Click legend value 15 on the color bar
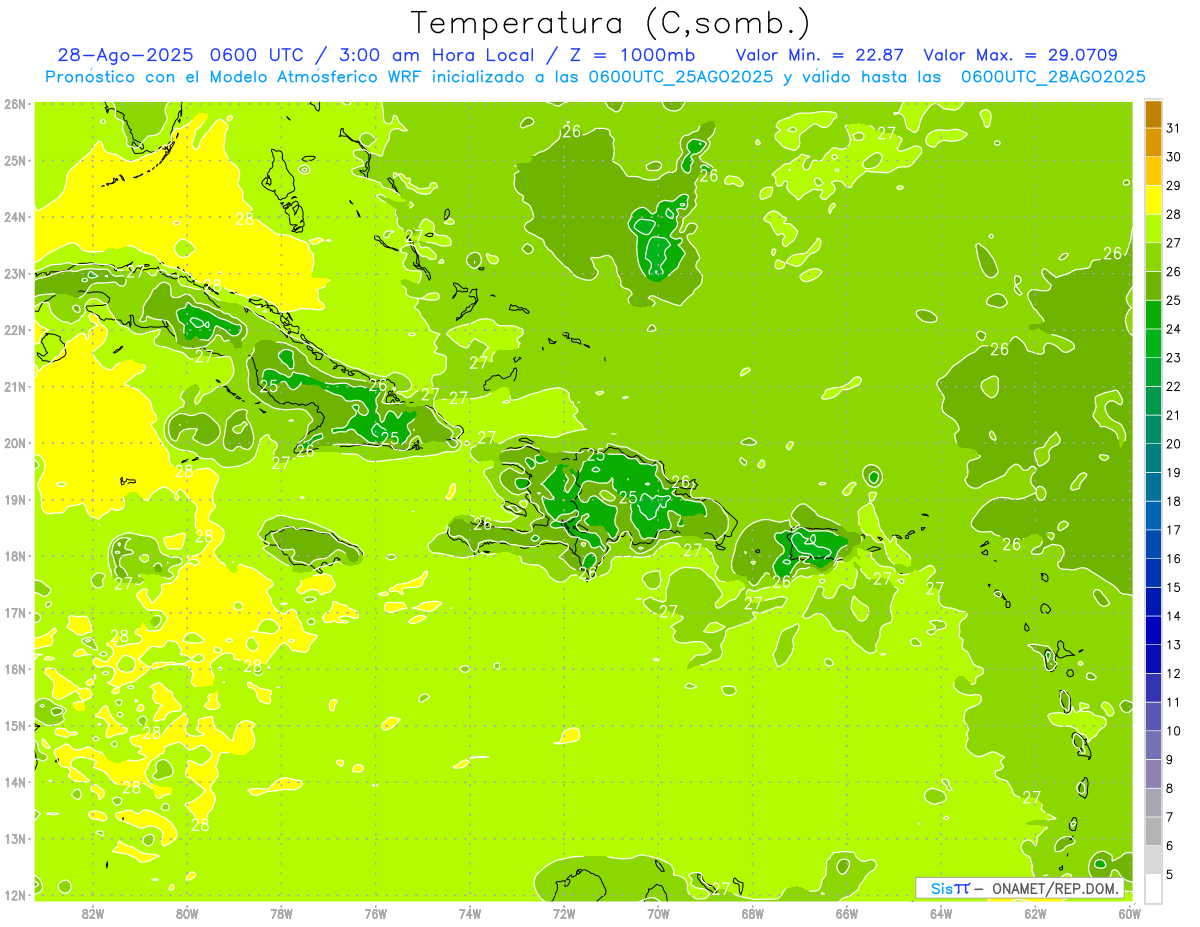This screenshot has height=927, width=1200. coord(1173,588)
